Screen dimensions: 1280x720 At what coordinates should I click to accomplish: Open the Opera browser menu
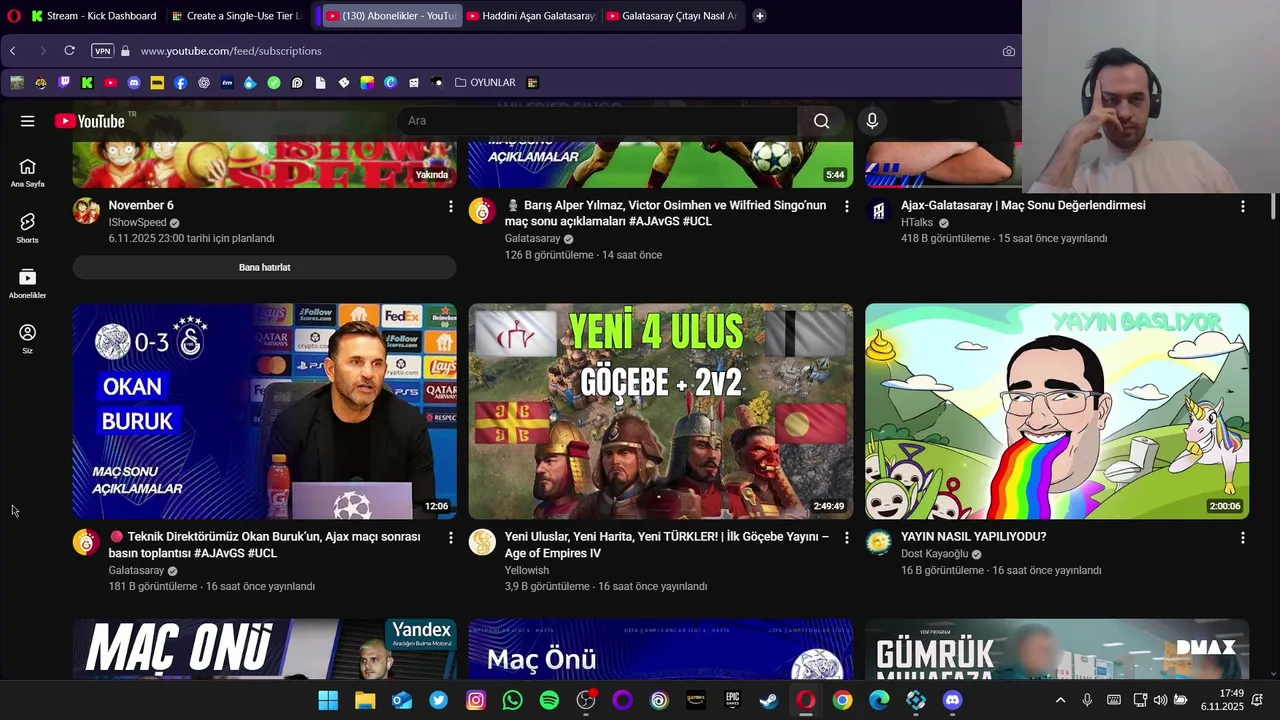[x=13, y=16]
